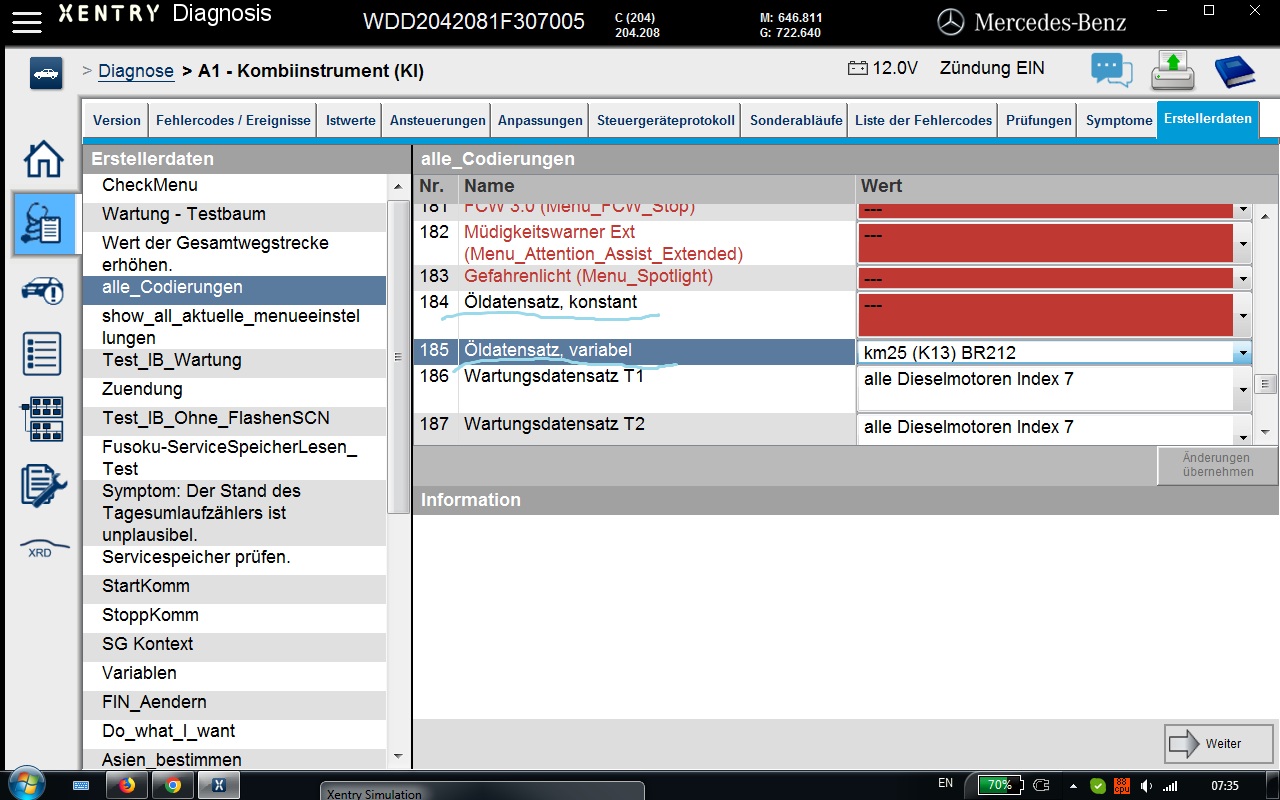1280x800 pixels.
Task: Select Wartung - Testbaum in Erstellerdaten list
Action: pyautogui.click(x=234, y=214)
